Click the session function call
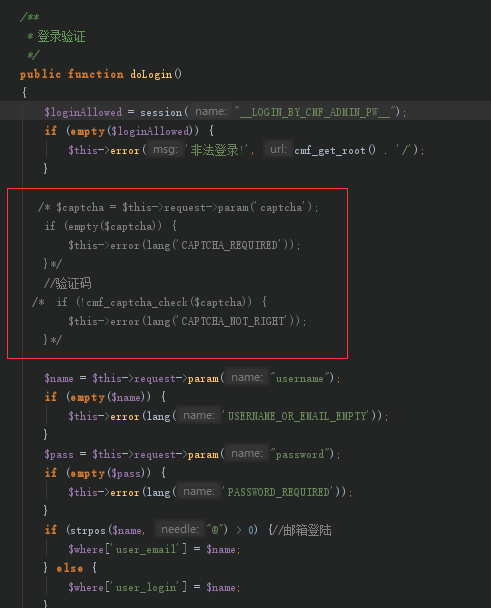 click(x=161, y=112)
